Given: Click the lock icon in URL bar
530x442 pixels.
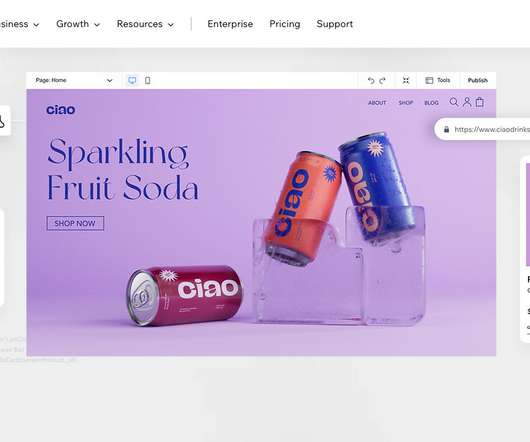Looking at the screenshot, I should tap(447, 129).
